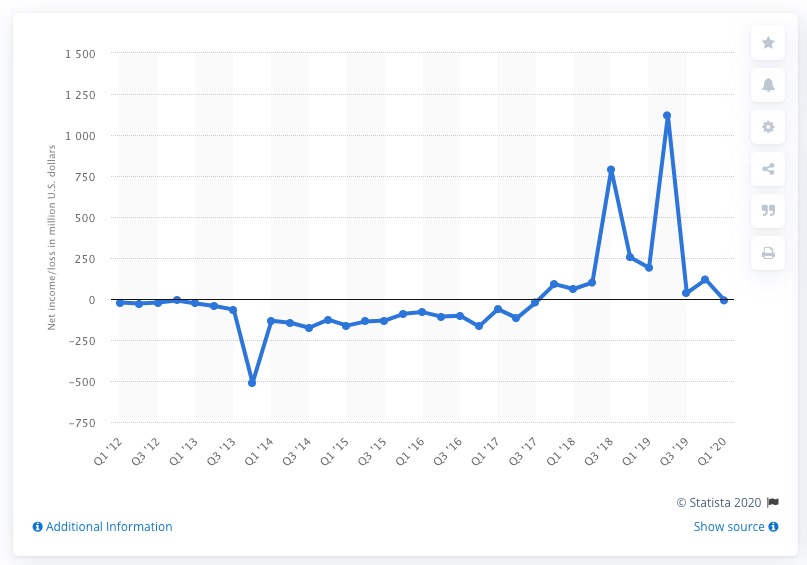Click the Q1 '16 x-axis label
The width and height of the screenshot is (807, 565).
(x=410, y=451)
